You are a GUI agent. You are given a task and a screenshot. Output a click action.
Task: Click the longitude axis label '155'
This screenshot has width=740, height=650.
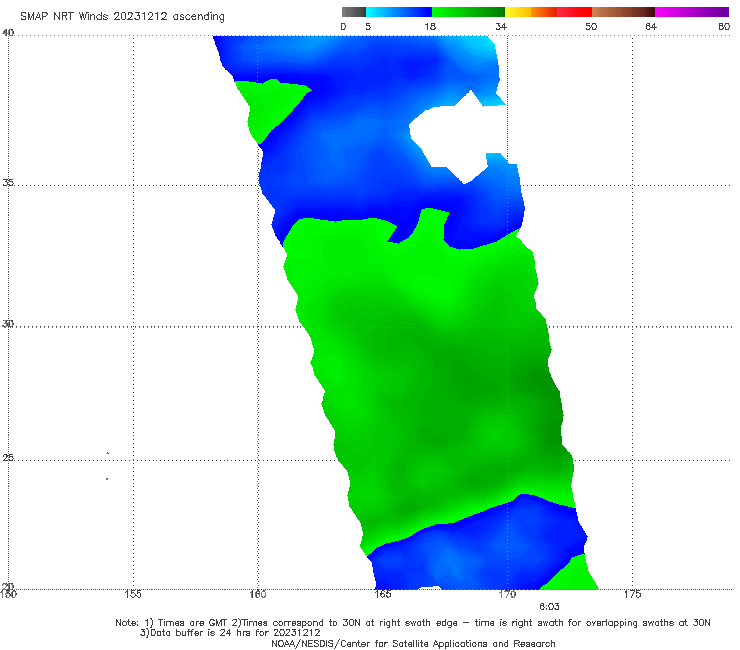point(133,594)
